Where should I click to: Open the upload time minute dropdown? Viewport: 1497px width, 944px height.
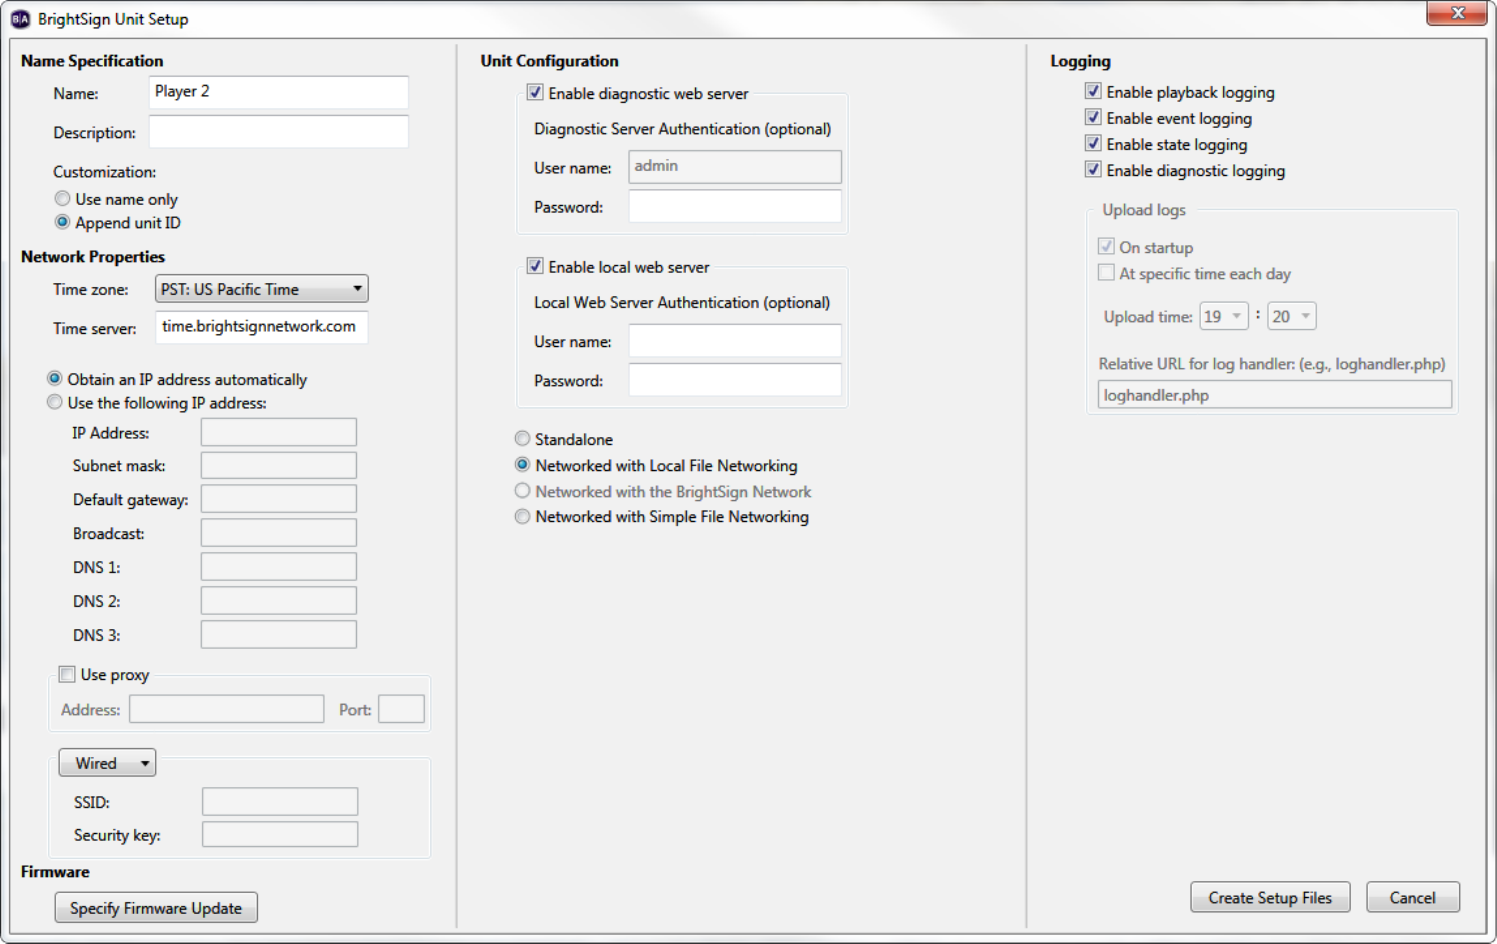click(x=1292, y=317)
